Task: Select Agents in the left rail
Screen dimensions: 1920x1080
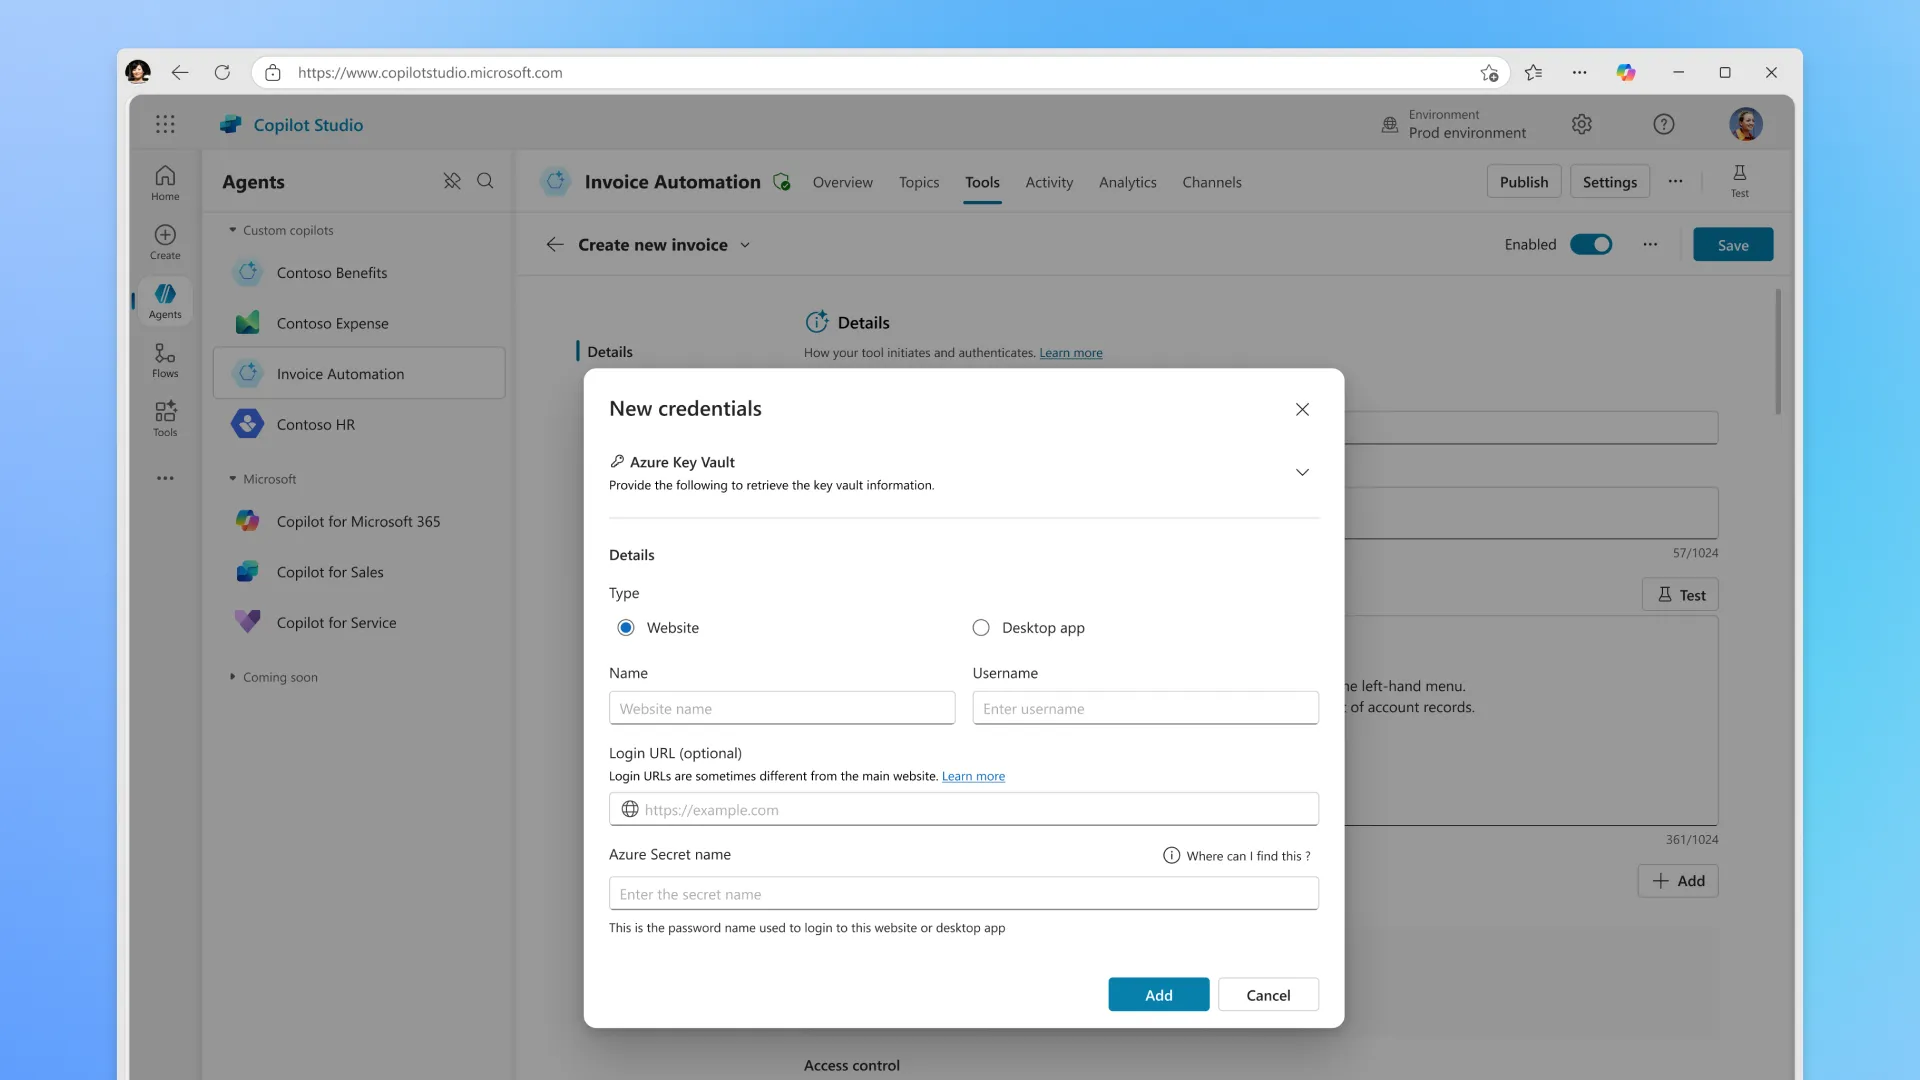Action: tap(165, 301)
